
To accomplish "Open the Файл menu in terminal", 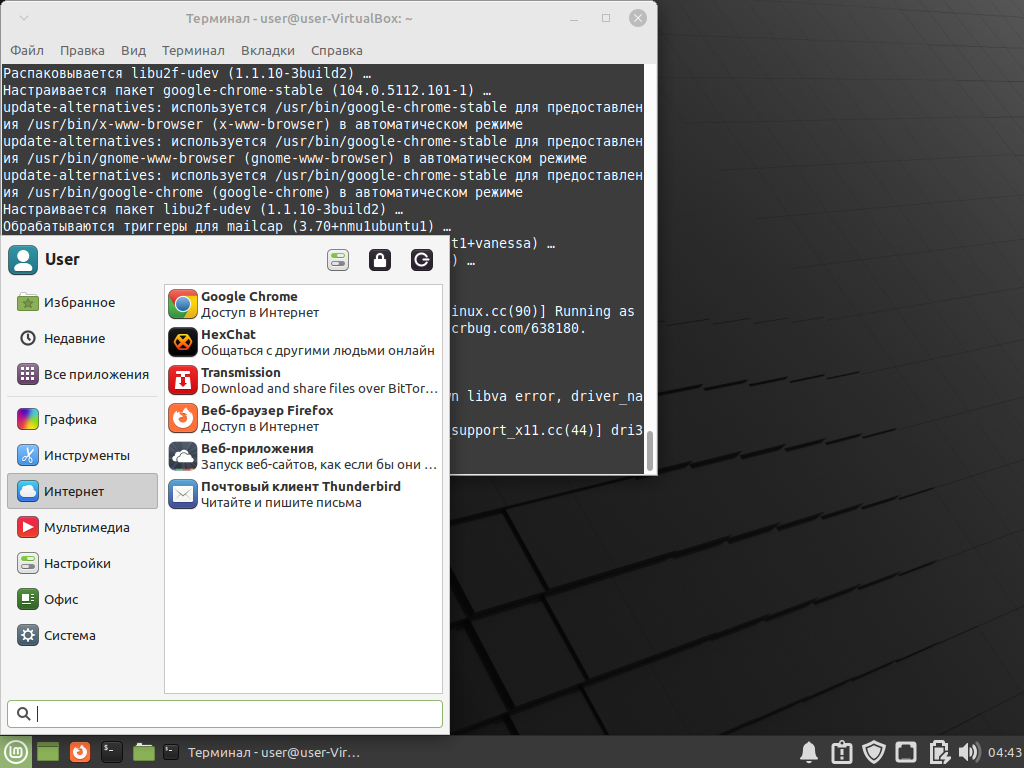I will click(x=27, y=50).
